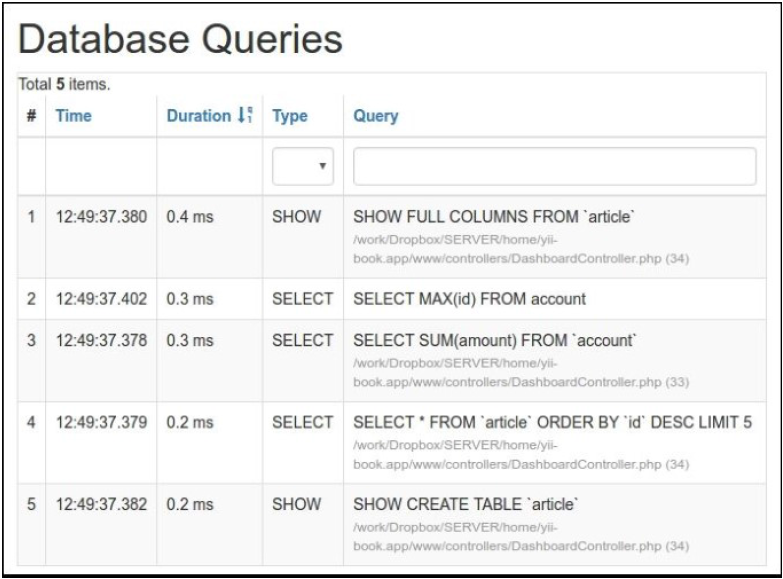Sort by the Duration column header
Viewport: 783px width, 579px height.
coord(198,116)
